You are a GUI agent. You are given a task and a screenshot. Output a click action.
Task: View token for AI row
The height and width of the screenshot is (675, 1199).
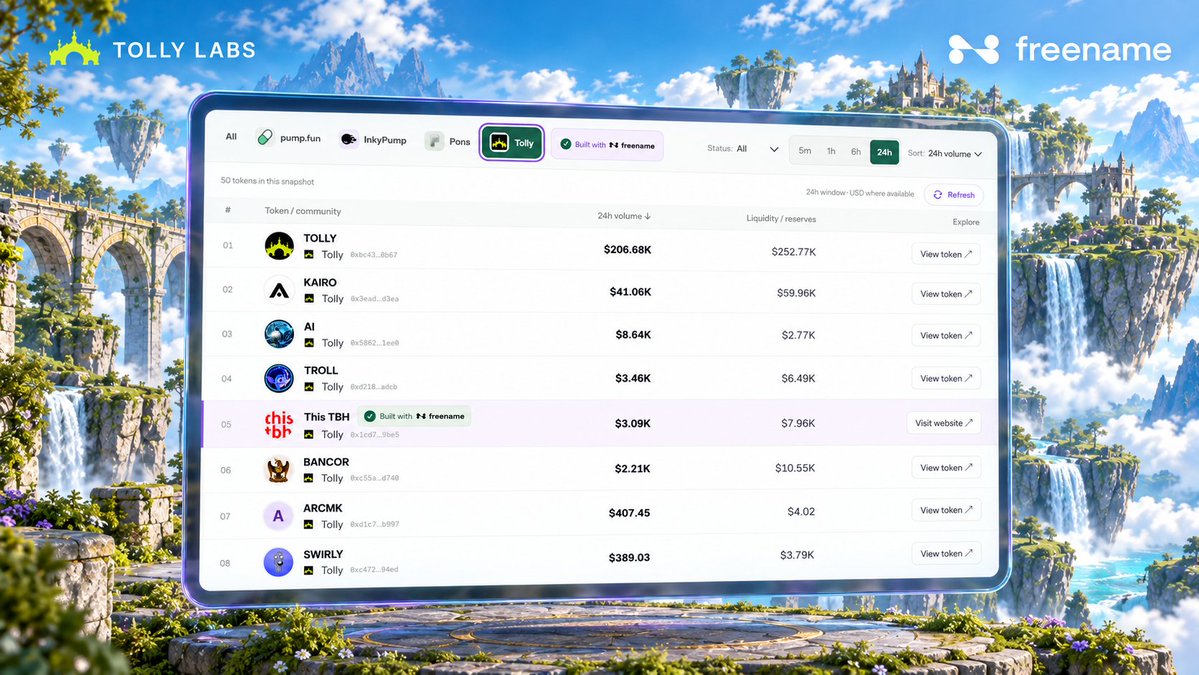946,336
